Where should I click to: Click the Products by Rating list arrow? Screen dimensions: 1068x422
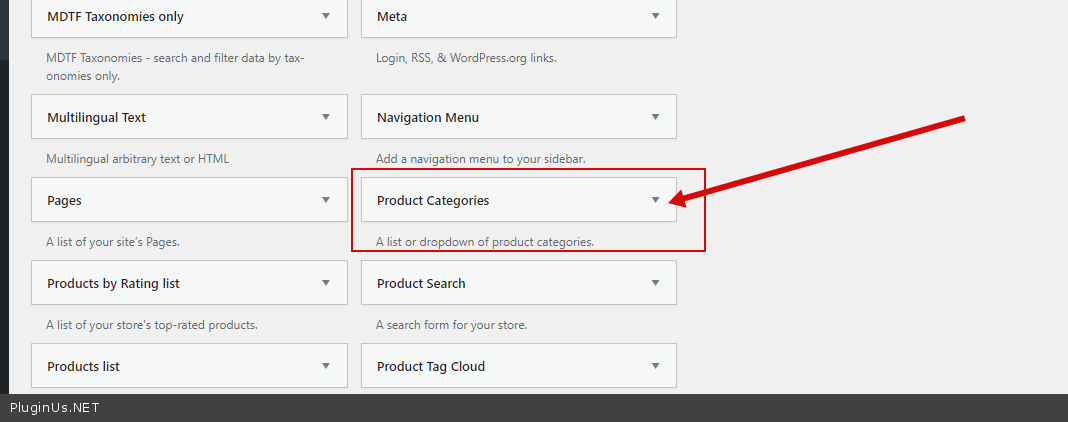point(326,283)
